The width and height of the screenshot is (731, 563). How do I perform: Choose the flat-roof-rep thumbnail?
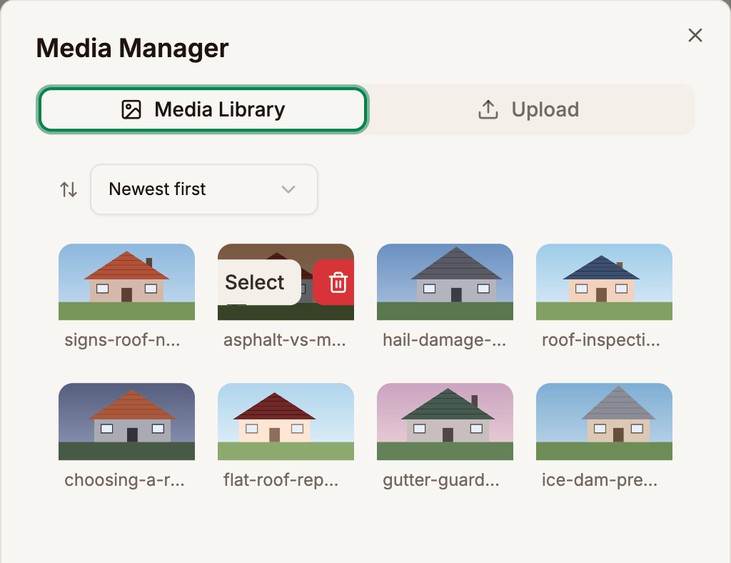[285, 421]
